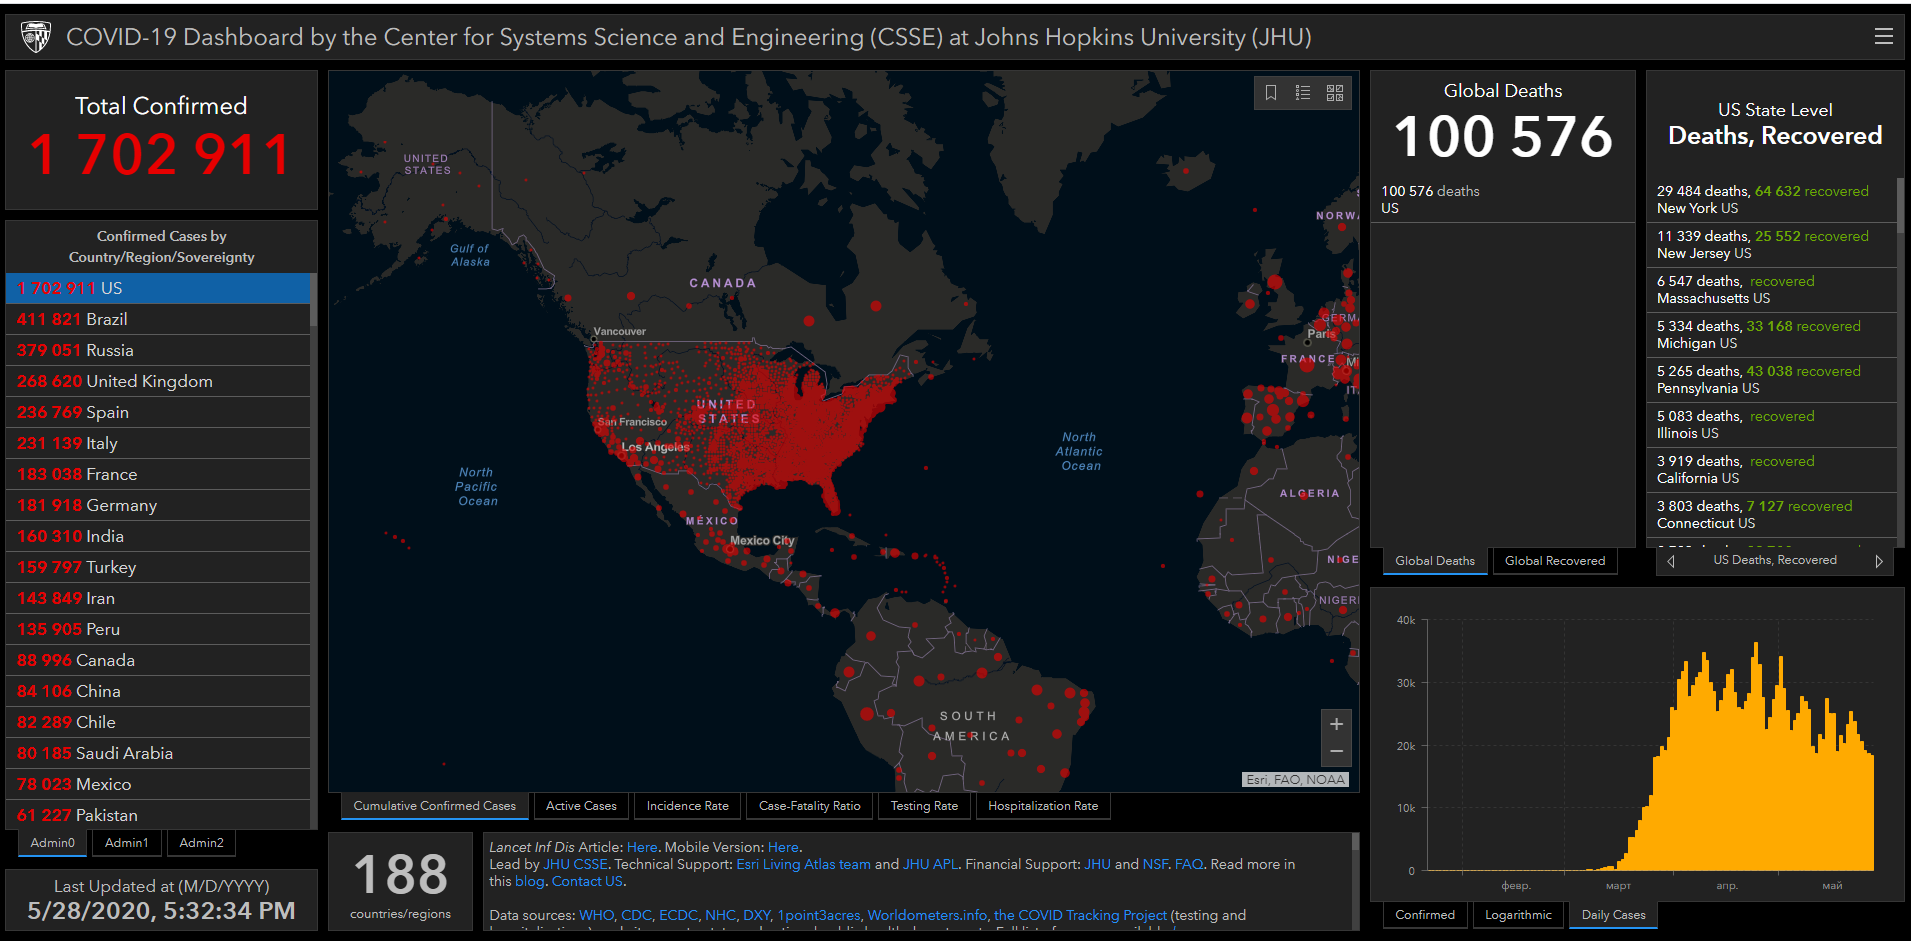
Task: Open the Worldometers.info link
Action: 927,915
